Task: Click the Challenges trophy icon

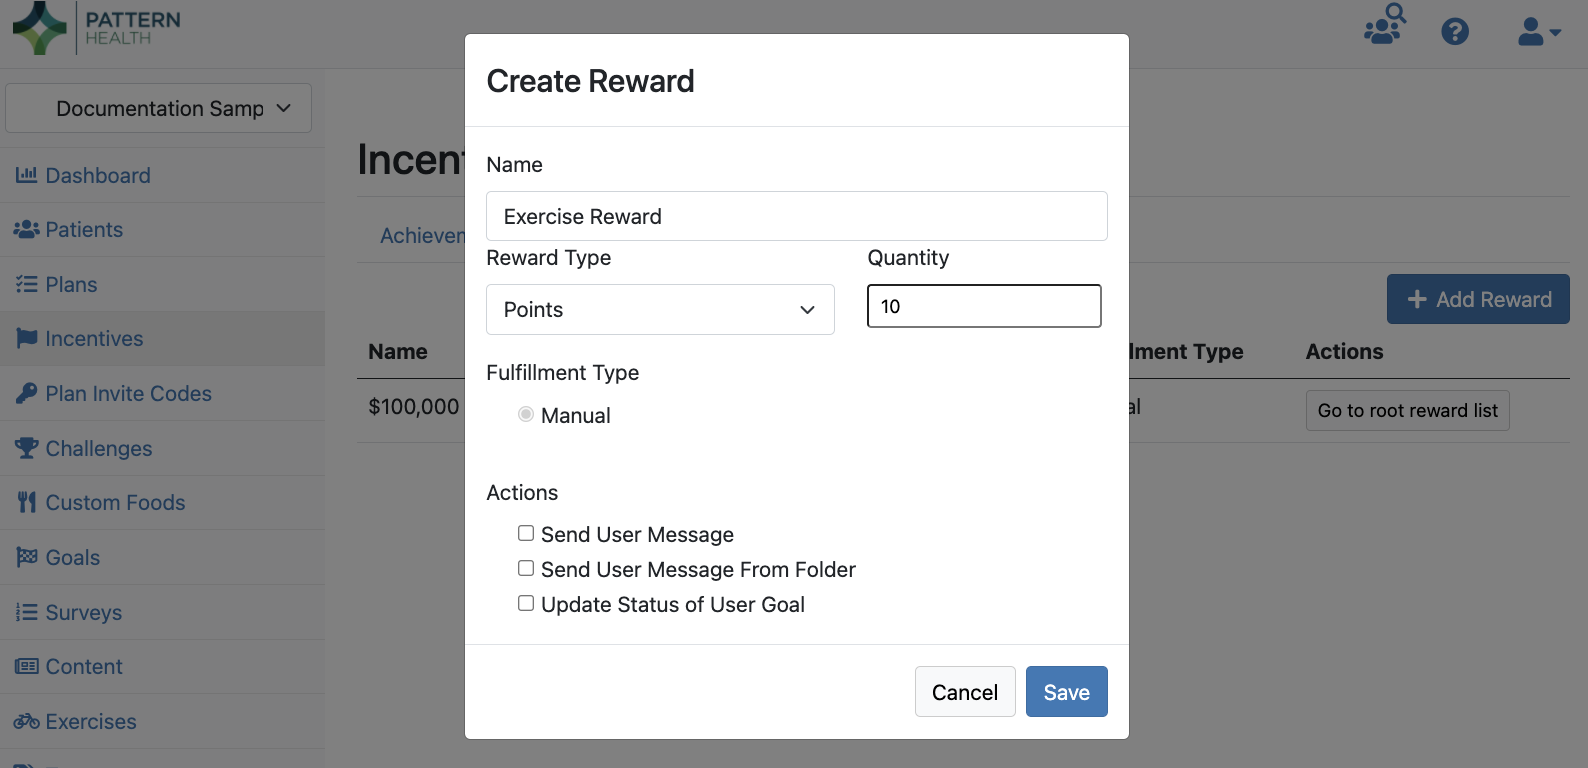Action: [26, 448]
